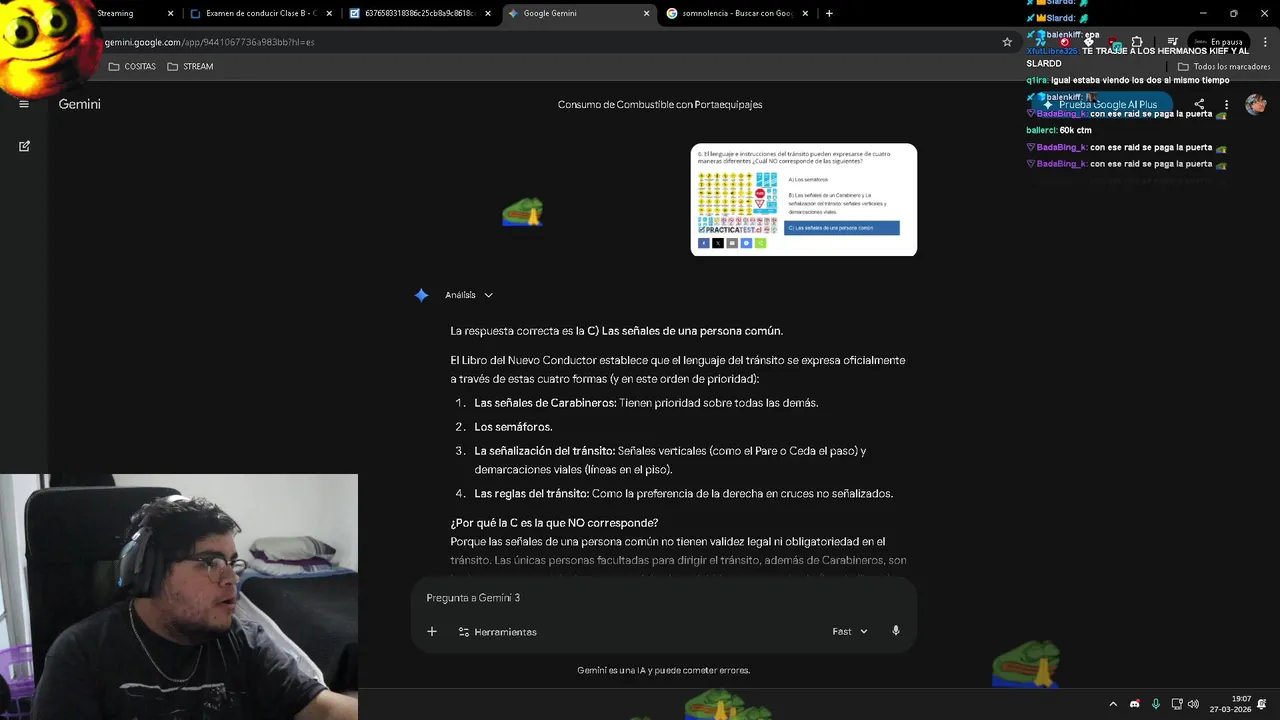
Task: Click disclaimer 'Gemini es una IA y puede cometer errores.'
Action: (x=664, y=670)
